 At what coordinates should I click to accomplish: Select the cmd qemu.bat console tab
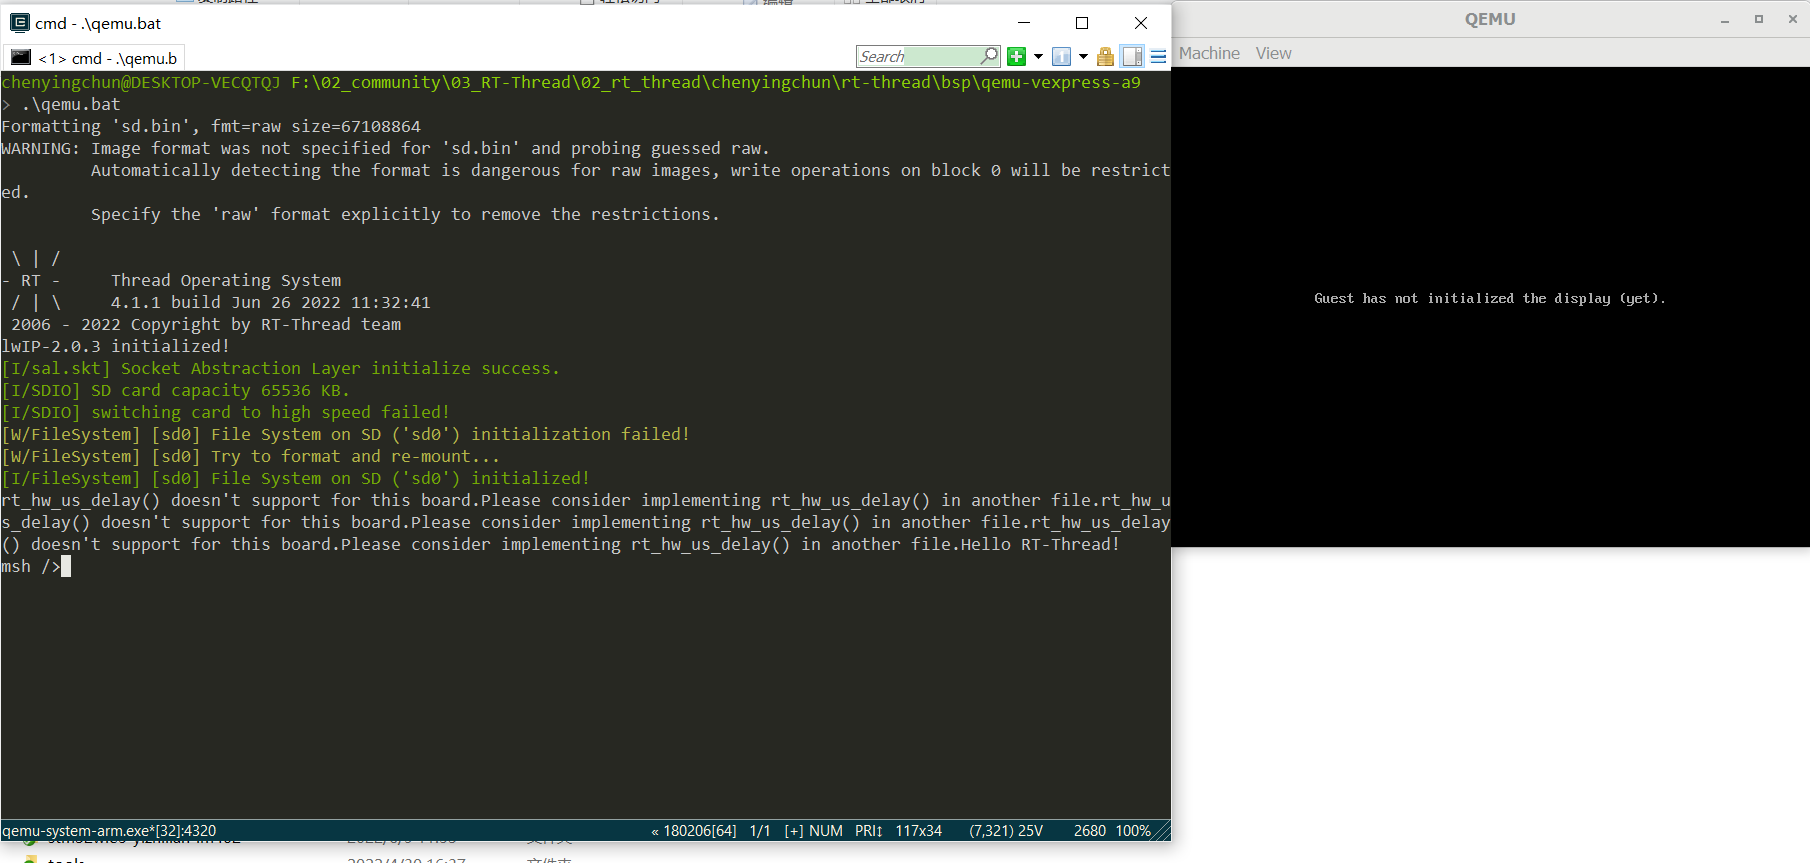click(95, 58)
